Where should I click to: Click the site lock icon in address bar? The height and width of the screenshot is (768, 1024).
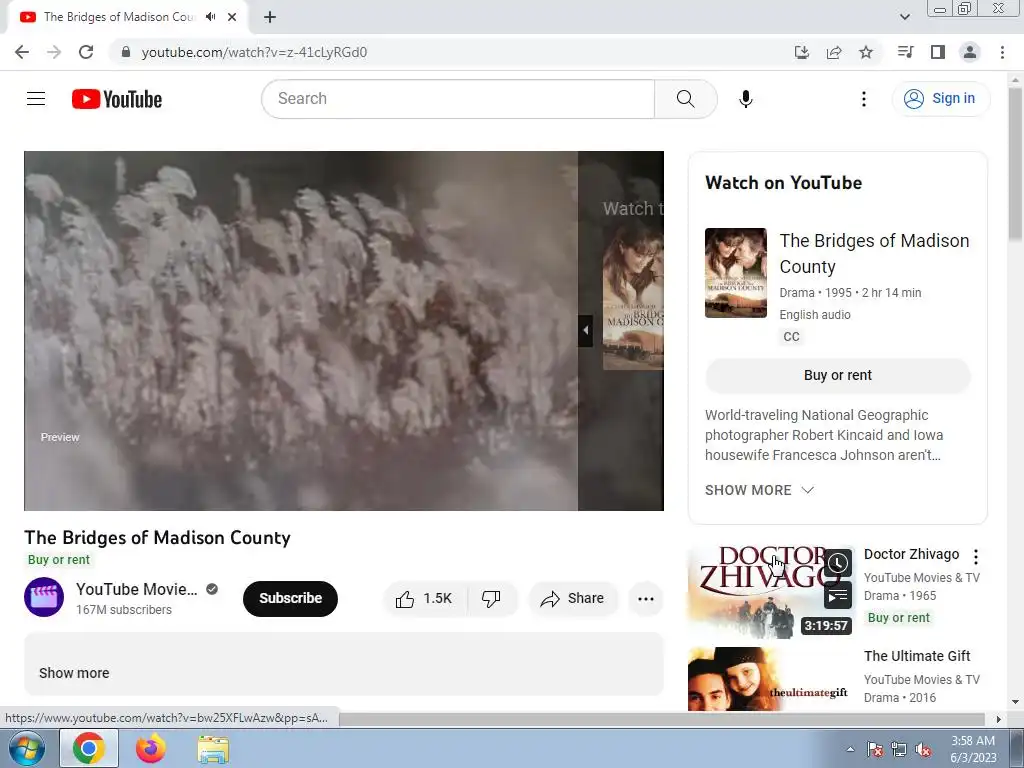click(x=126, y=52)
